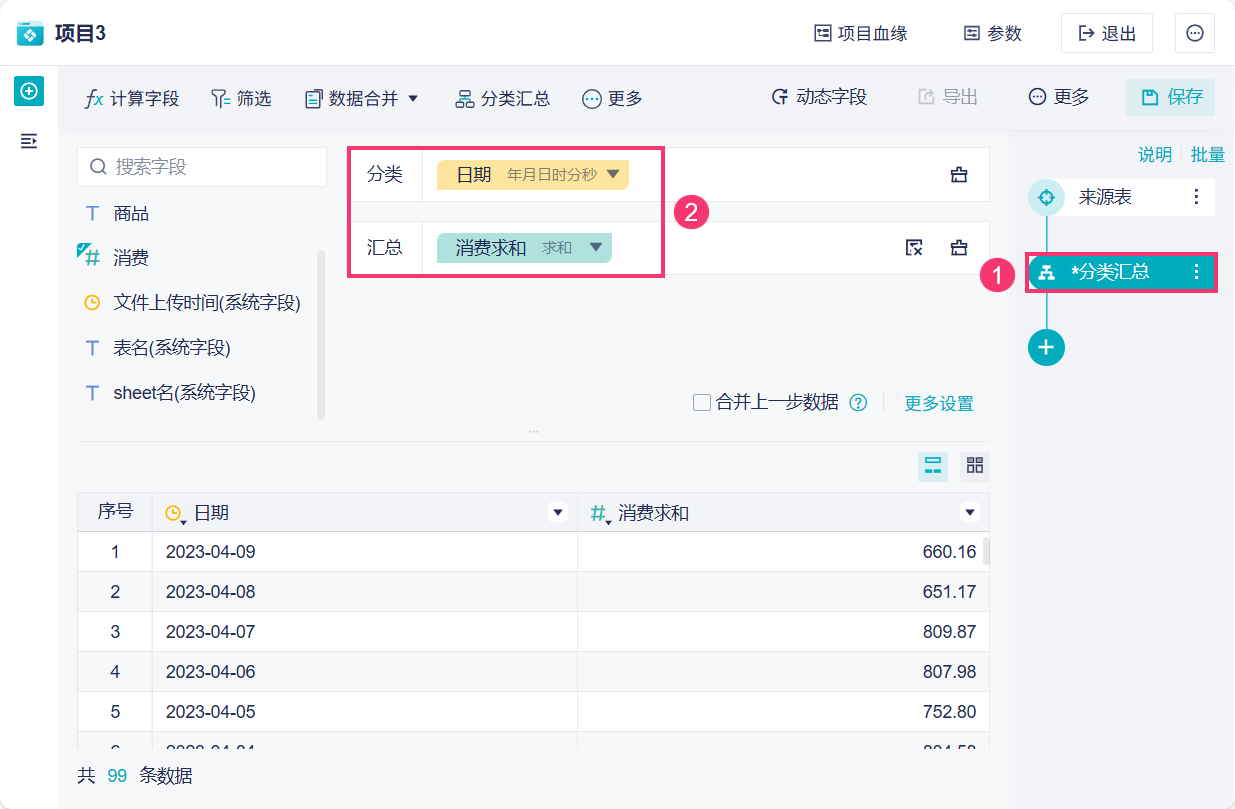Open the 更多设置 link
Viewport: 1235px width, 809px height.
click(x=939, y=403)
